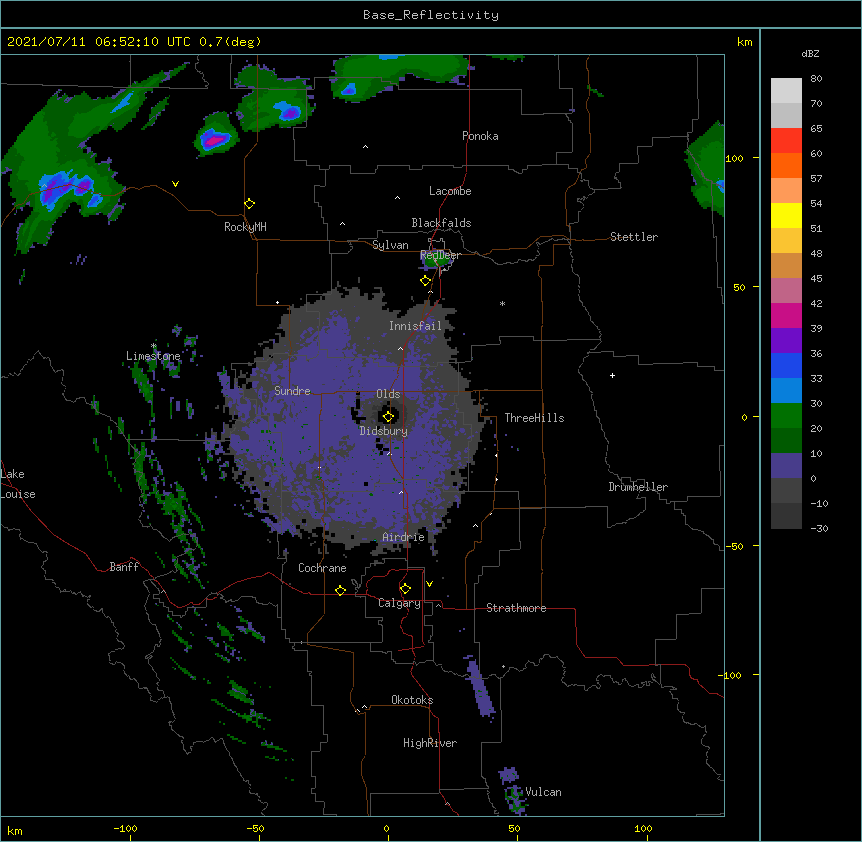Click the Limestone label
The height and width of the screenshot is (842, 862).
click(x=153, y=356)
